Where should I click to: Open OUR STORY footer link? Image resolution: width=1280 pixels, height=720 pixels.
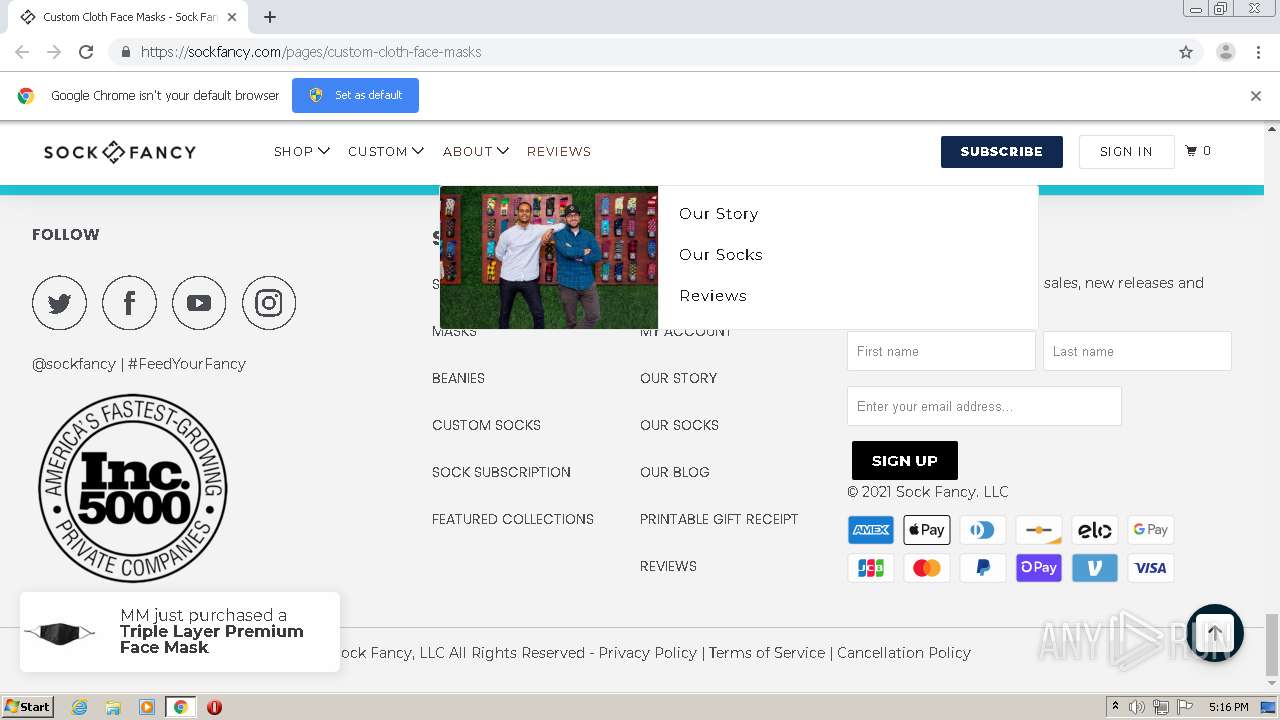(x=679, y=378)
